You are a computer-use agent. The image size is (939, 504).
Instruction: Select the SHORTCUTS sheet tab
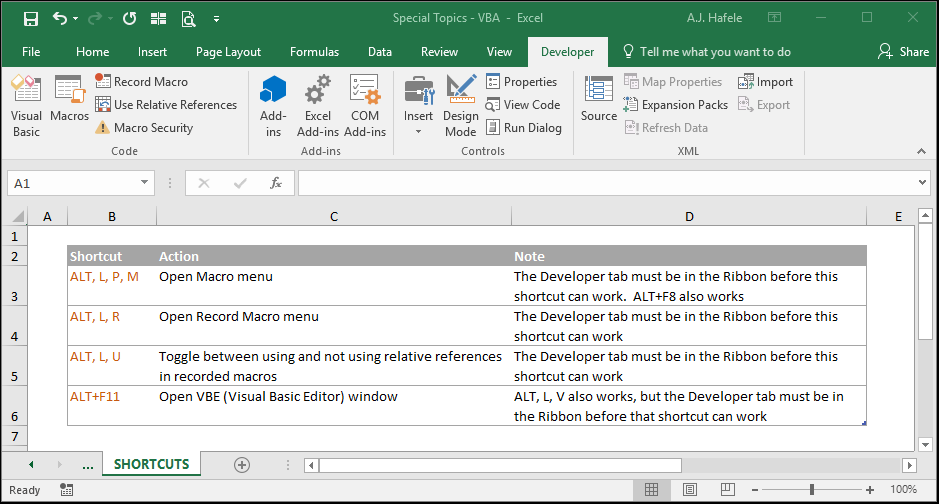click(152, 464)
